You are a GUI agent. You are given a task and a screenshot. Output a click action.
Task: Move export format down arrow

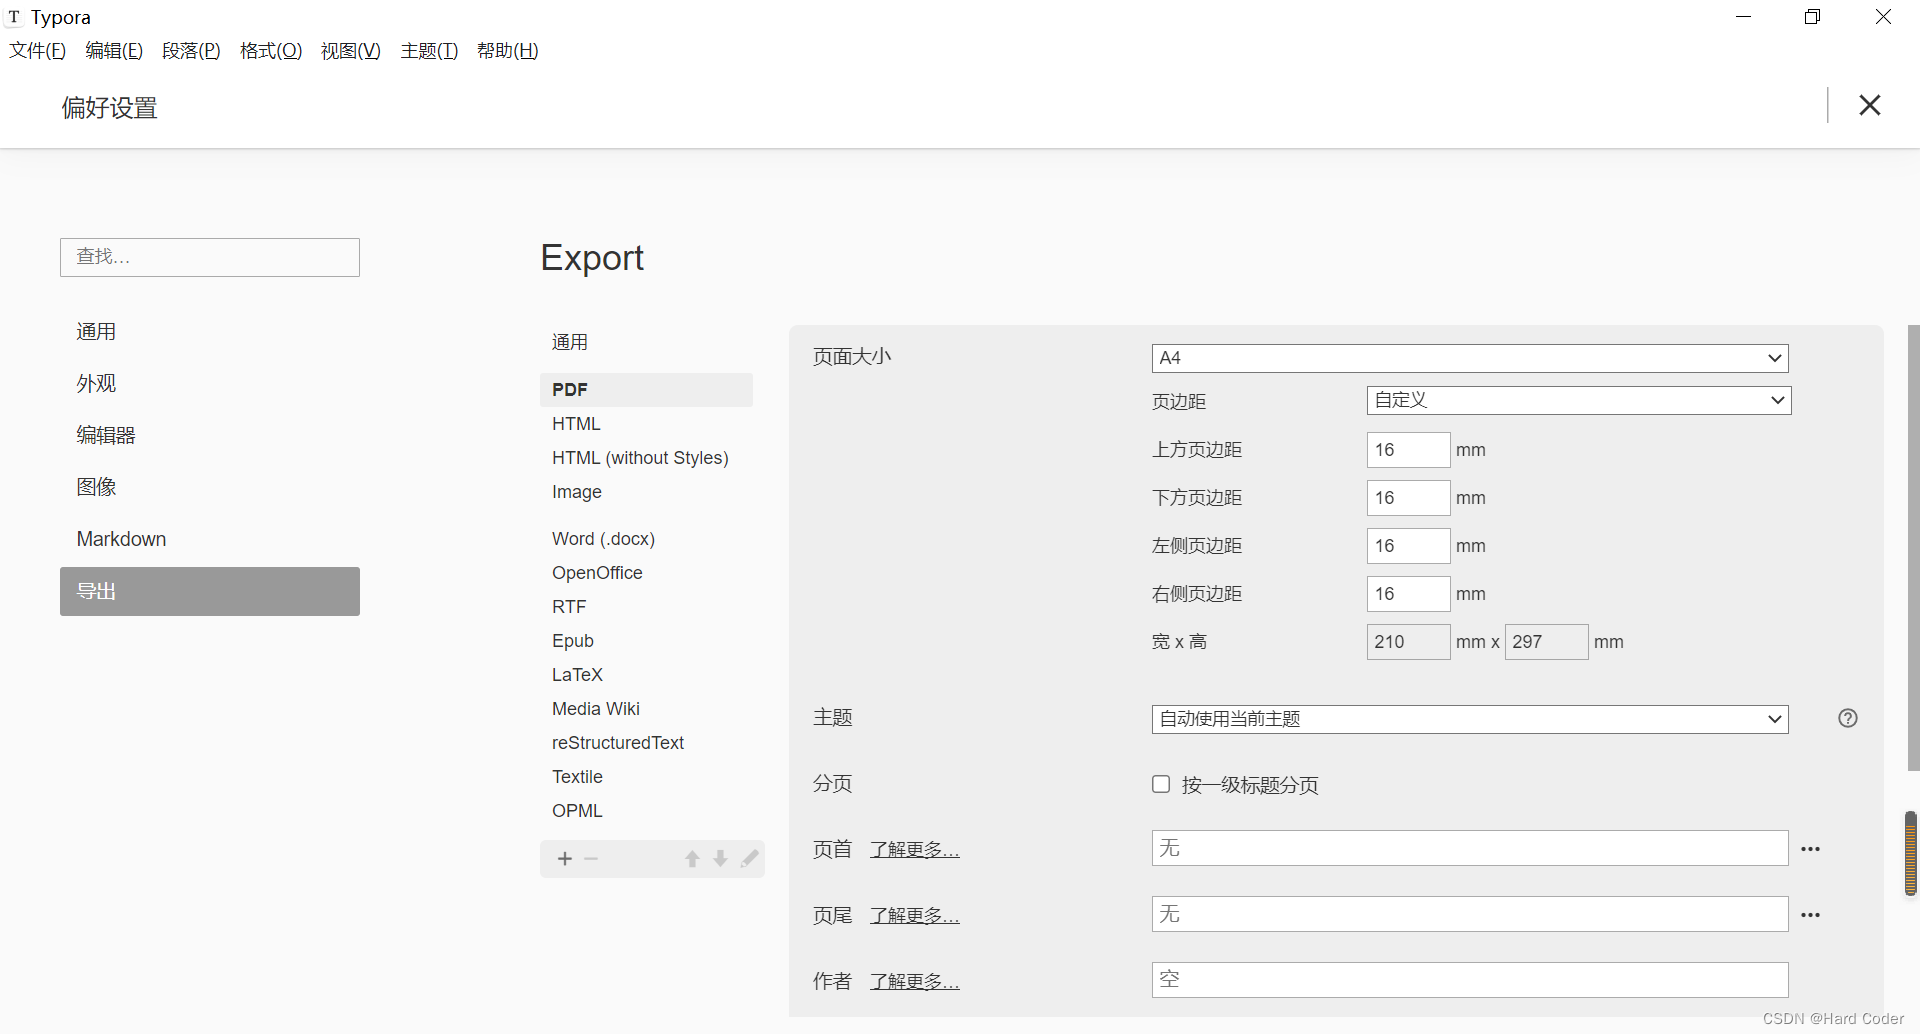coord(720,859)
